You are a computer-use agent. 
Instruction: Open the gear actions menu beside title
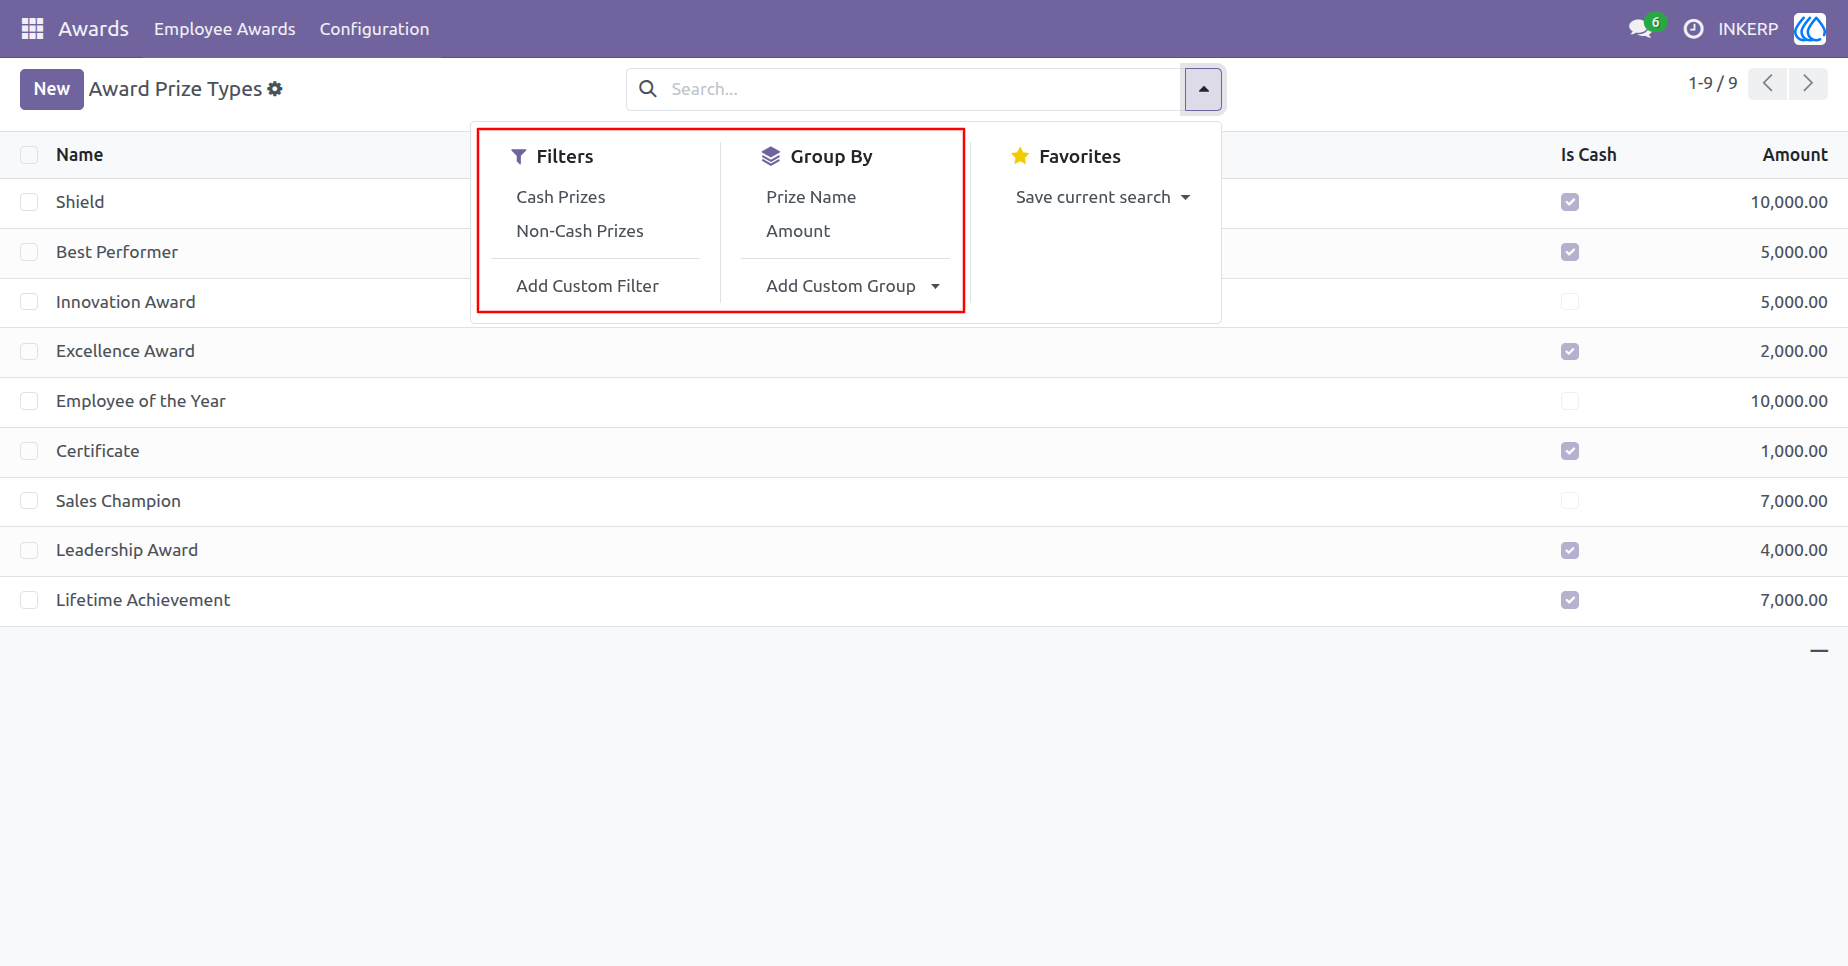[x=275, y=89]
